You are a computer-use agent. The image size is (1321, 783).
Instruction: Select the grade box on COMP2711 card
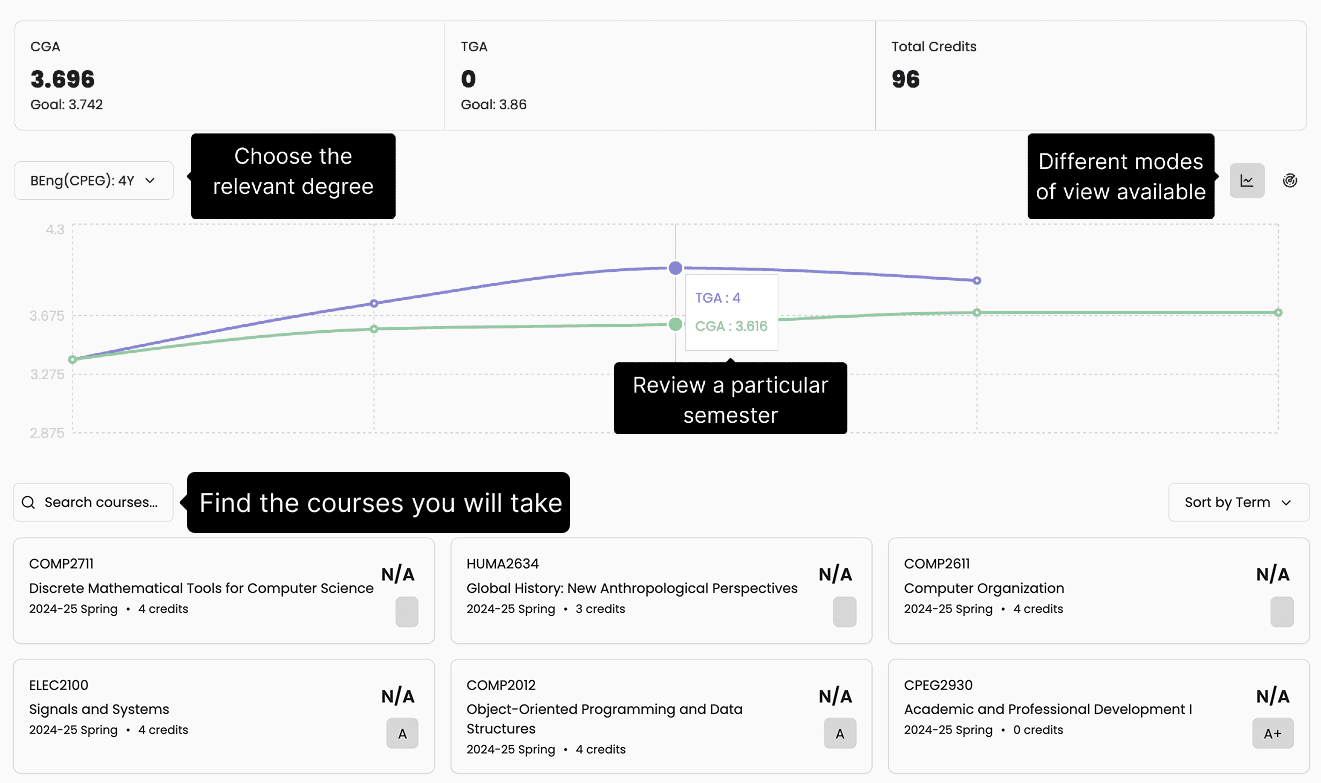click(406, 612)
